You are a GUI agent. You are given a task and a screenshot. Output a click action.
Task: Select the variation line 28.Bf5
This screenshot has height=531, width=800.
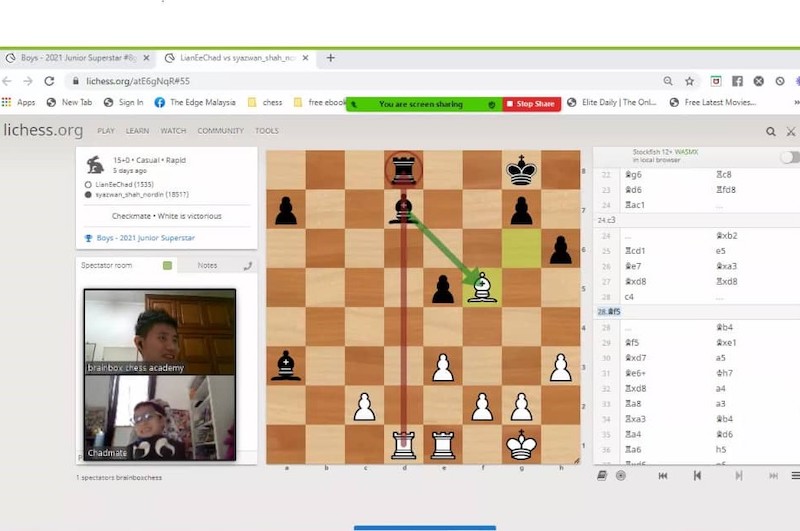pos(609,312)
